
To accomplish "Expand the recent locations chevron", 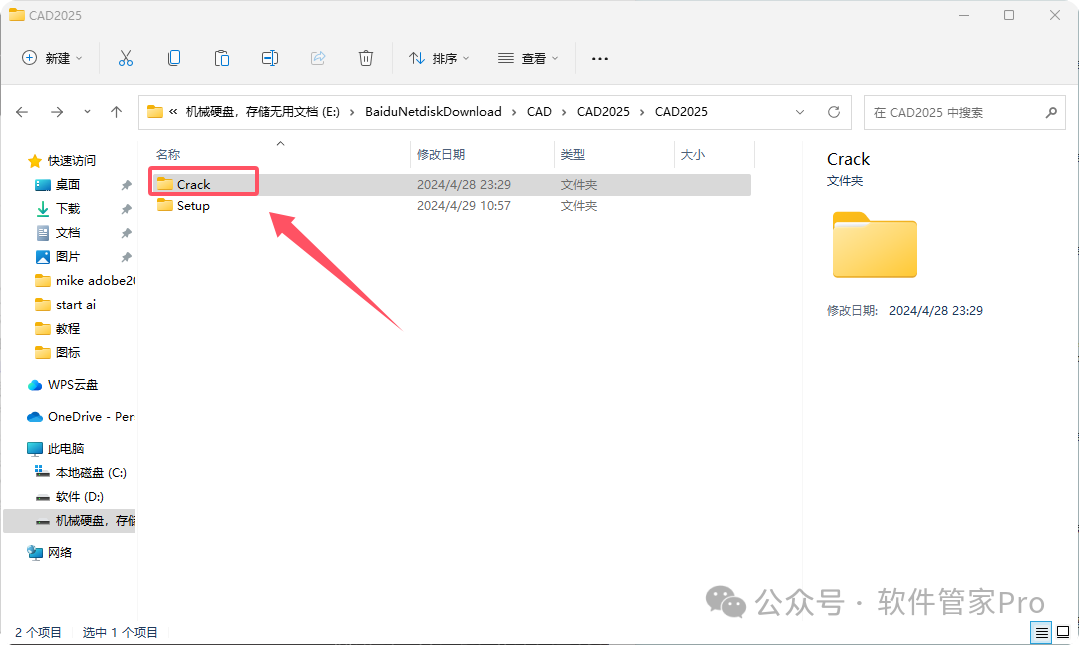I will coord(87,112).
